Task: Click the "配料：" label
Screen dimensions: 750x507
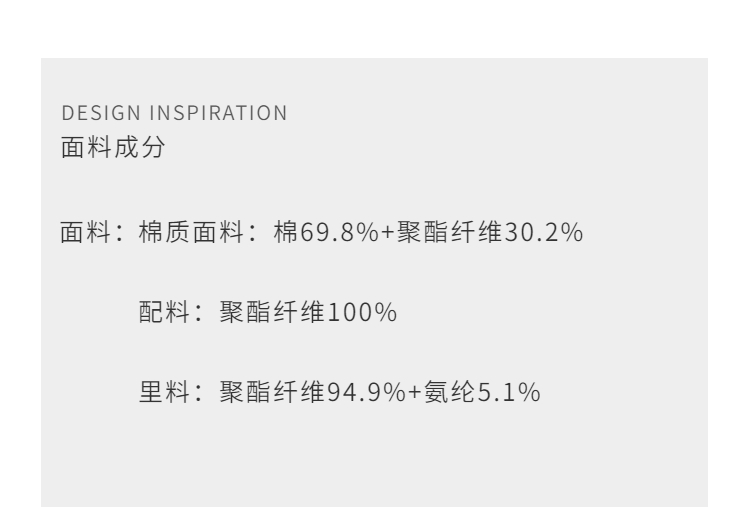Action: tap(167, 313)
